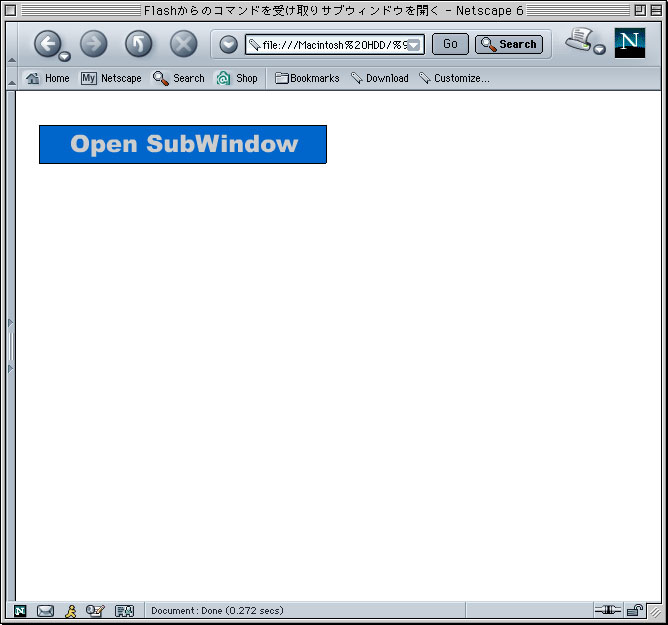This screenshot has height=625, width=668.
Task: Click the Search button in navigation toolbar
Action: (x=509, y=44)
